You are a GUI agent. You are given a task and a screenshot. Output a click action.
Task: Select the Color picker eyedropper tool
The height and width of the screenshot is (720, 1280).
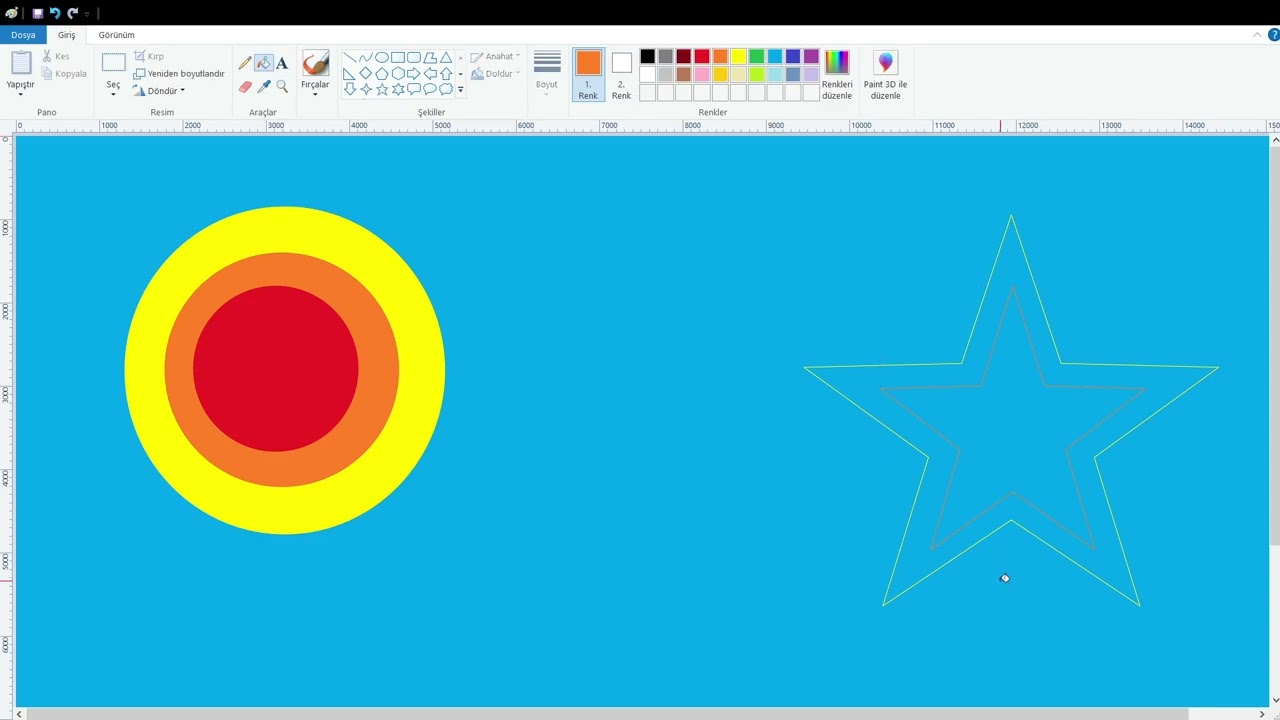[x=264, y=87]
